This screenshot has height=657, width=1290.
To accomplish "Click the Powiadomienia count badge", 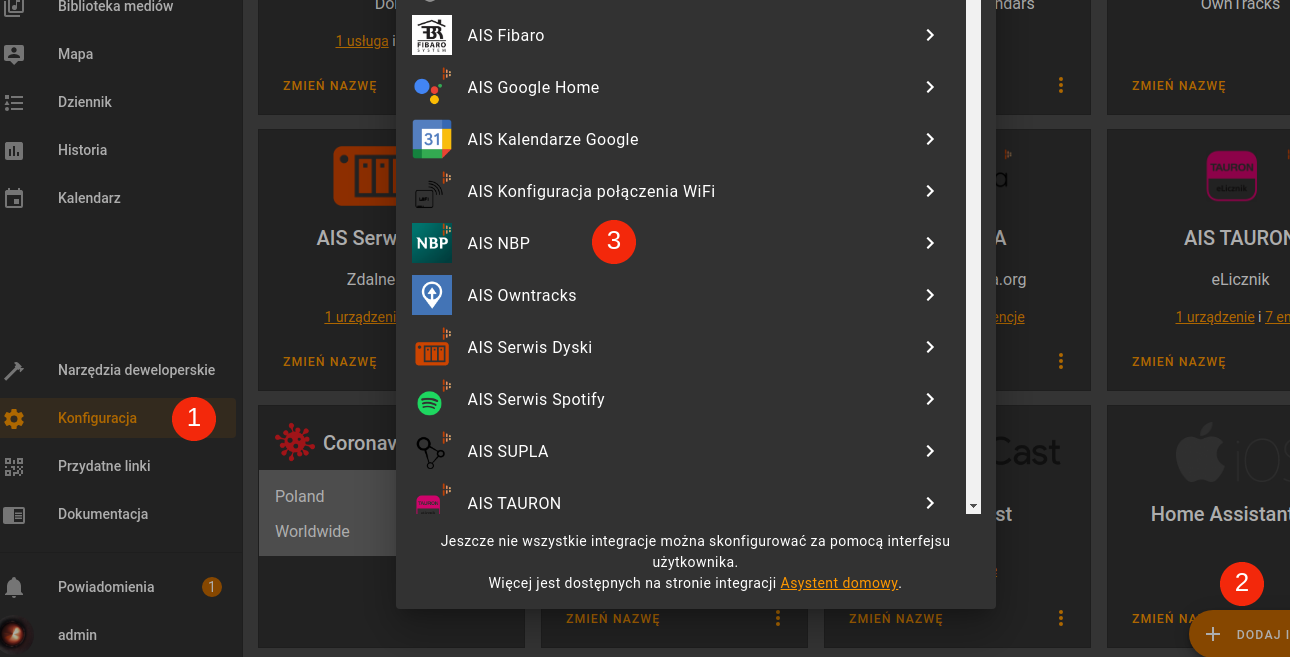I will point(212,587).
